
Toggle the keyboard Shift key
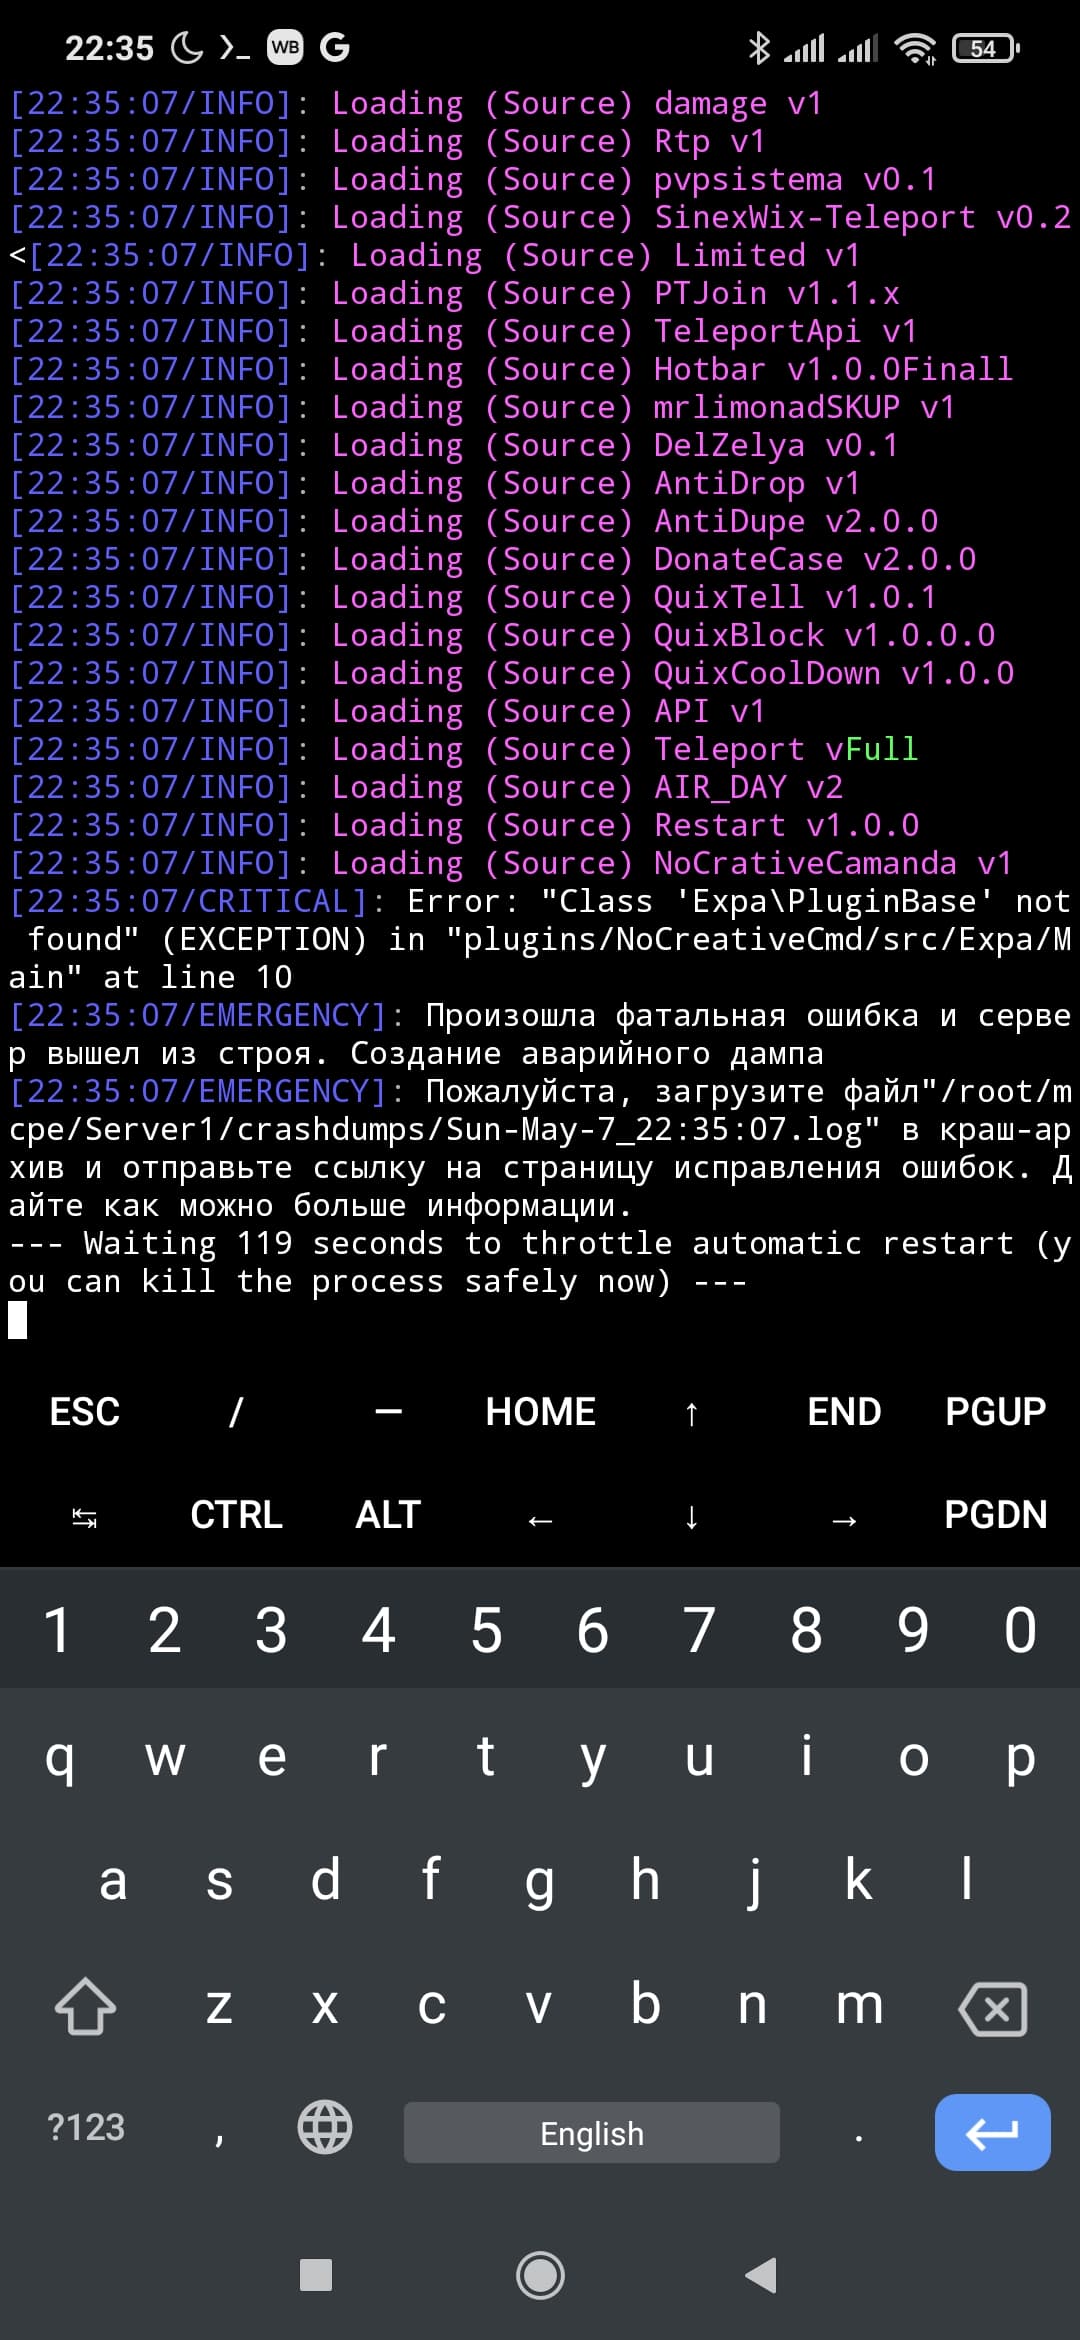pos(85,2006)
